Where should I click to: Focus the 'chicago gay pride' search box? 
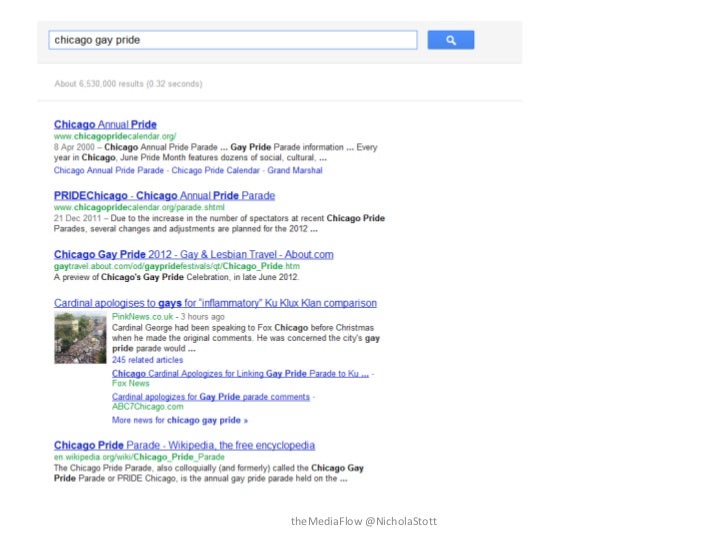point(233,40)
